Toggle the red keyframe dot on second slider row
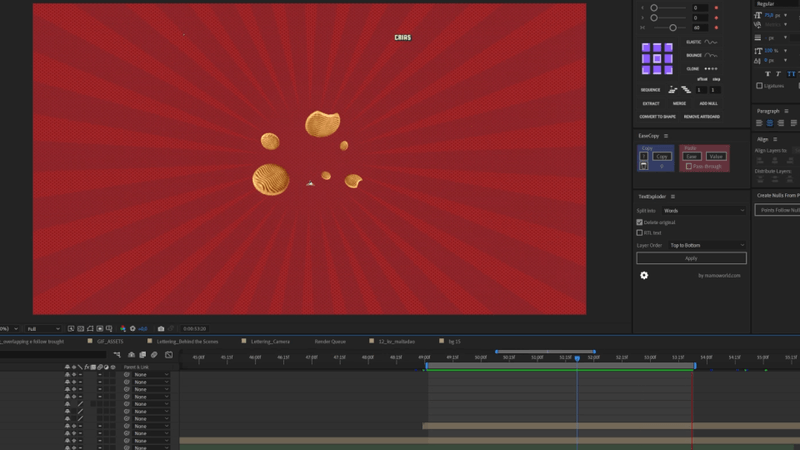The height and width of the screenshot is (450, 800). coord(716,18)
